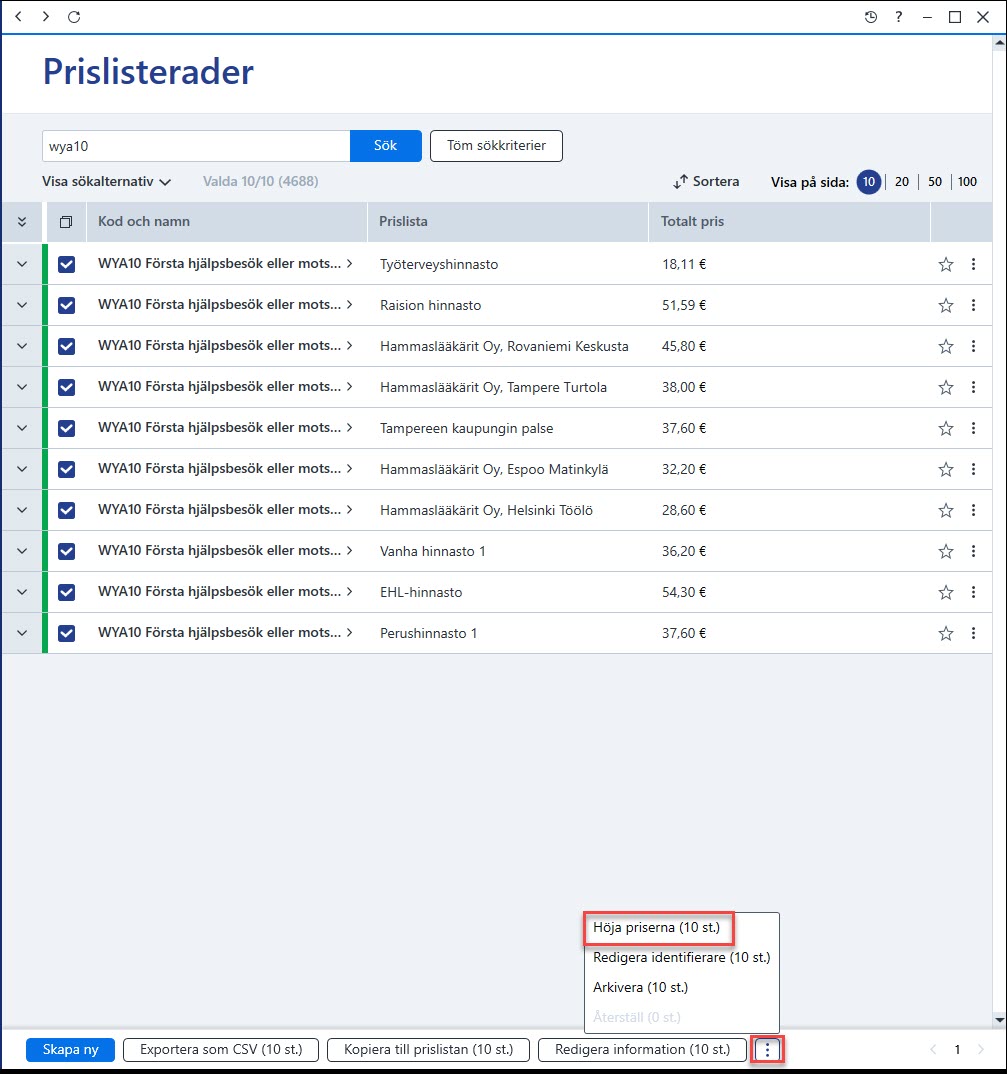This screenshot has width=1007, height=1074.
Task: Go back with the left arrow
Action: coord(18,16)
